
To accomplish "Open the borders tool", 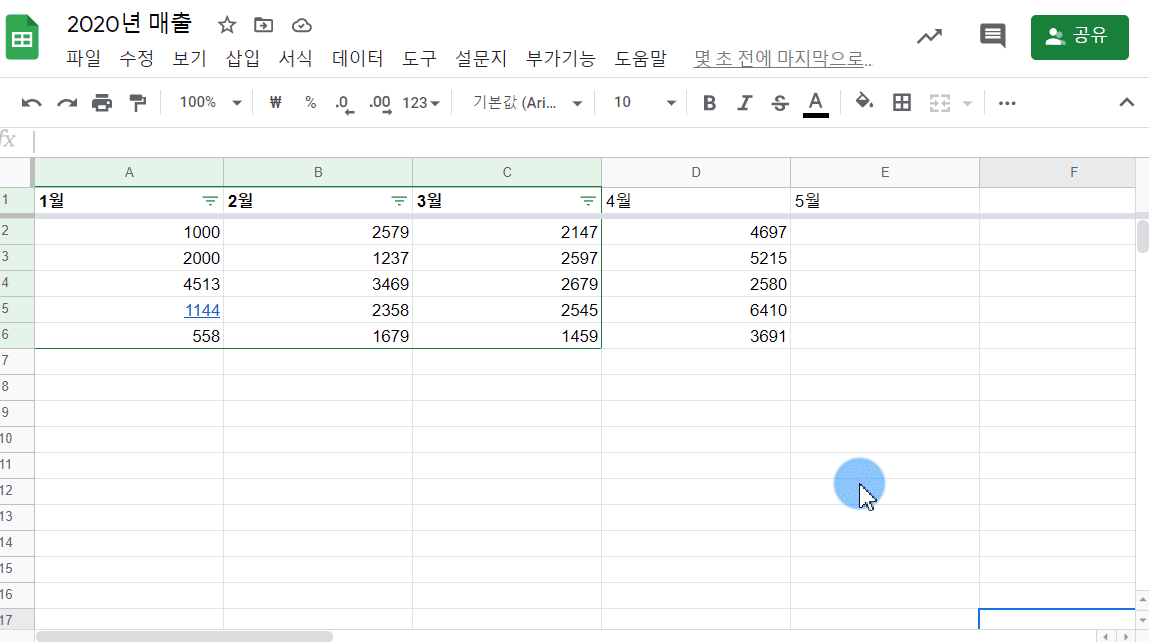I will tap(902, 103).
